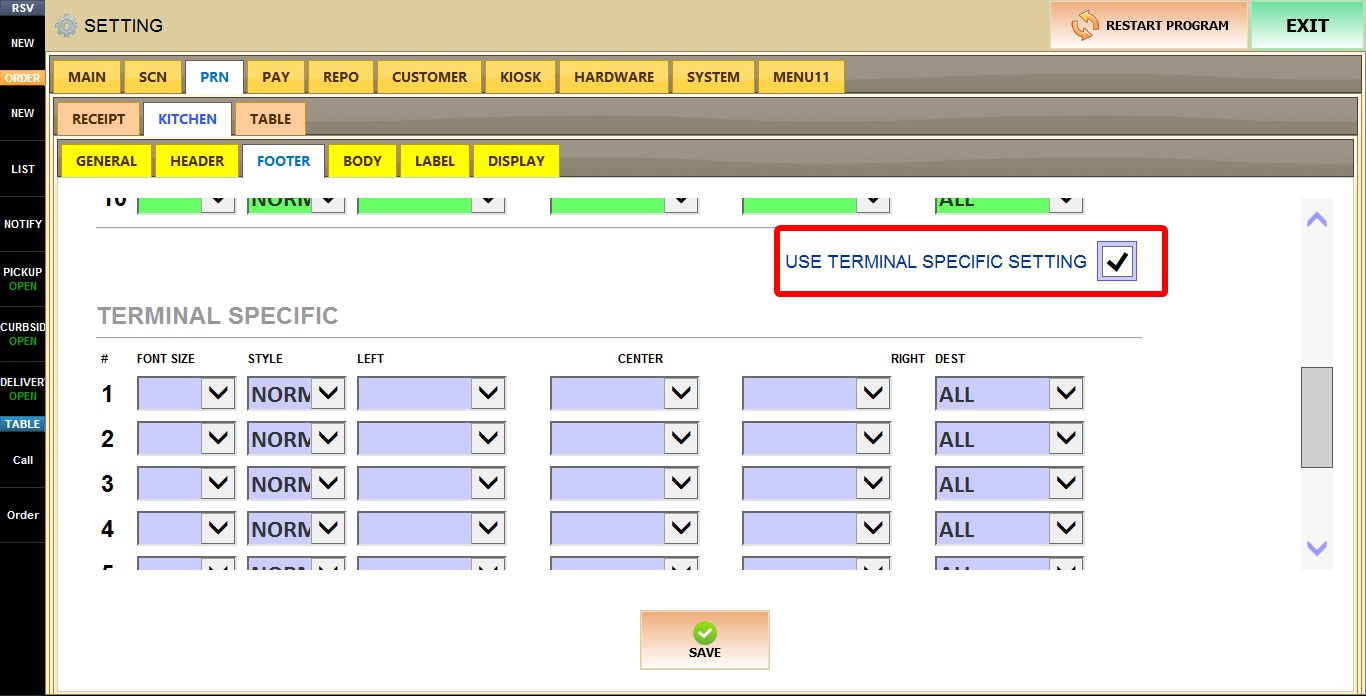
Task: Click the vertical scrollbar thumb
Action: [1317, 417]
